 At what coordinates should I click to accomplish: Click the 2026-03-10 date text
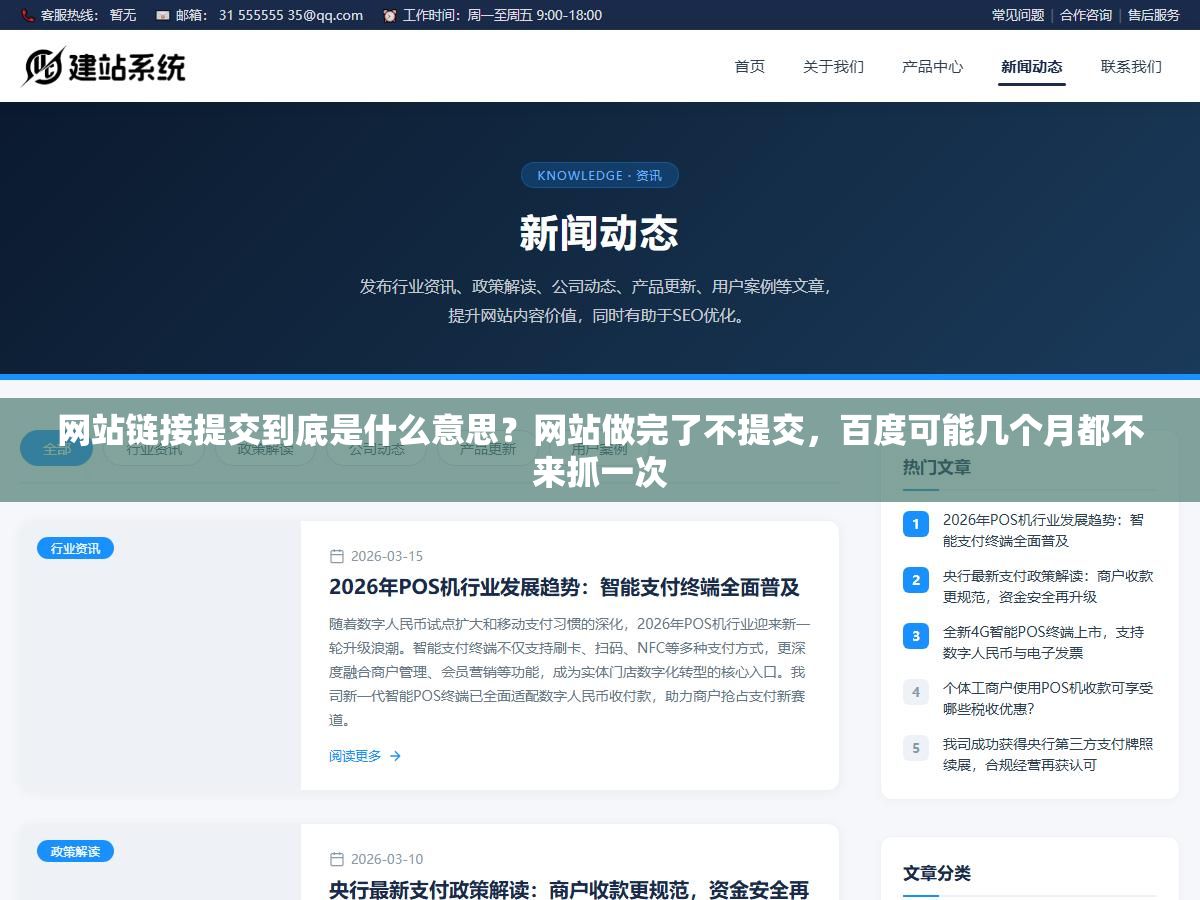(x=387, y=859)
